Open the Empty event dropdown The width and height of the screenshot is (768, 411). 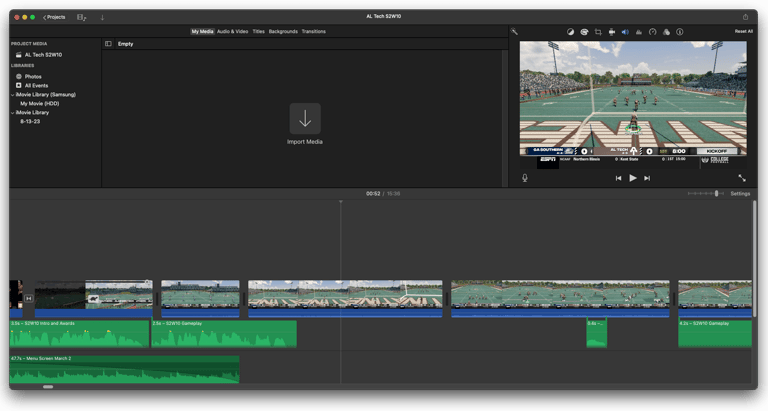[125, 44]
